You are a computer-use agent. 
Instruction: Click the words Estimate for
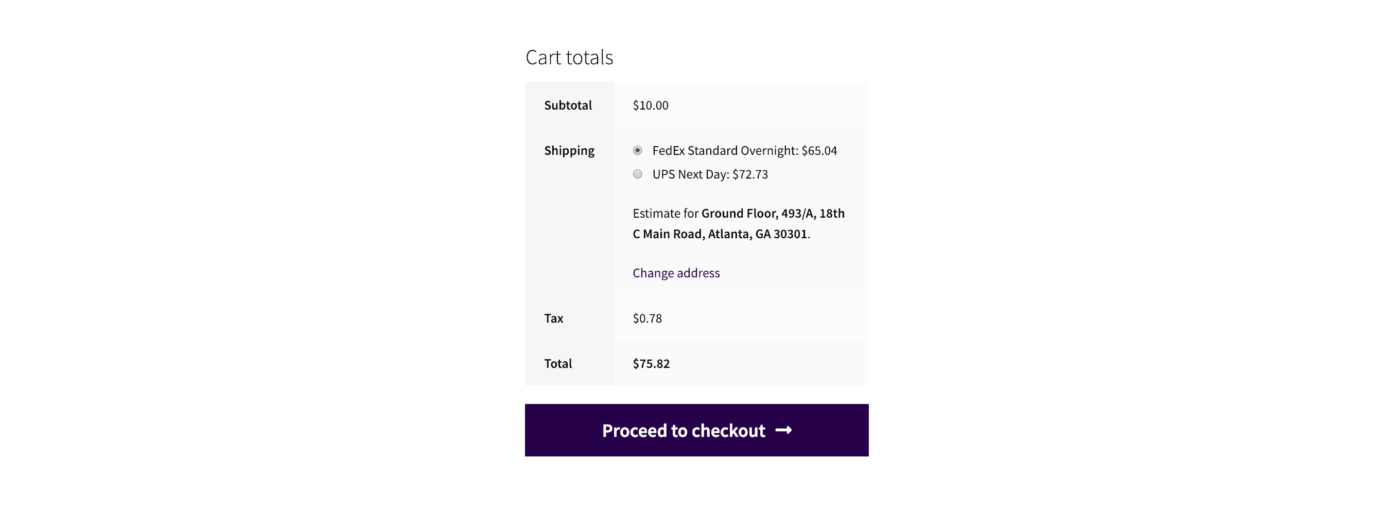(665, 213)
